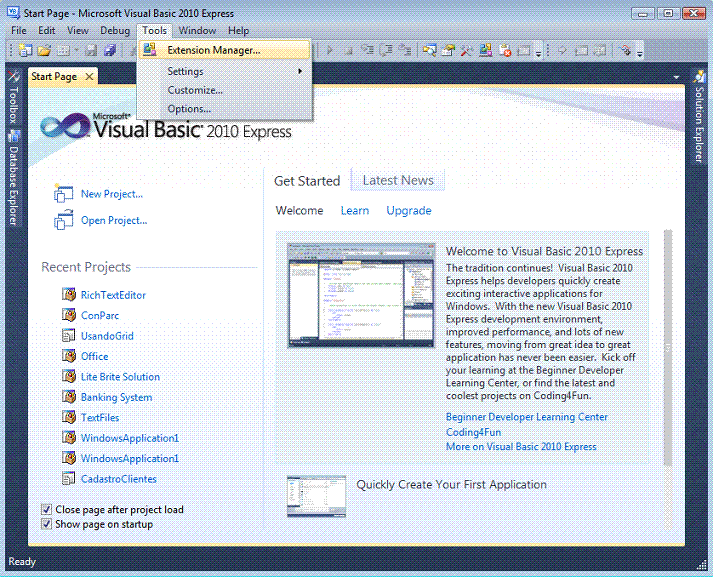Click the Start Debugging play icon
Viewport: 713px width, 577px height.
click(x=330, y=50)
